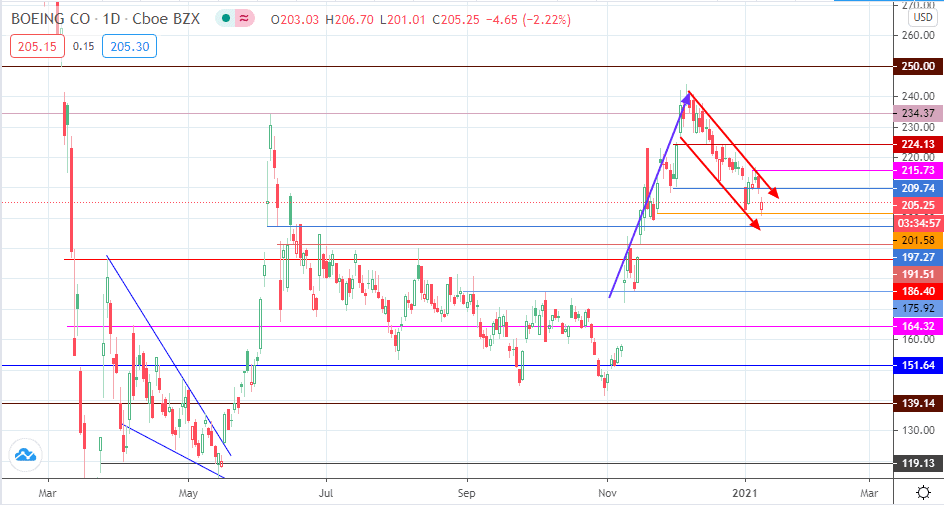Screen dimensions: 944x505
Task: Open the BOEING CO symbol title
Action: tap(51, 19)
